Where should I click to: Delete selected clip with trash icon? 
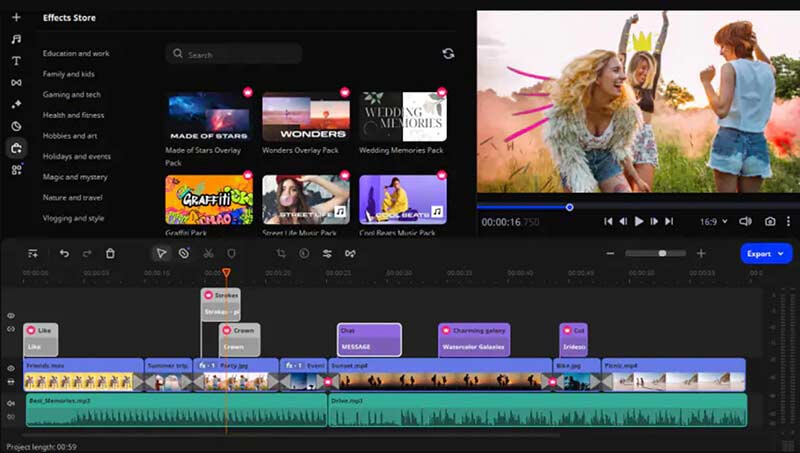(x=110, y=254)
